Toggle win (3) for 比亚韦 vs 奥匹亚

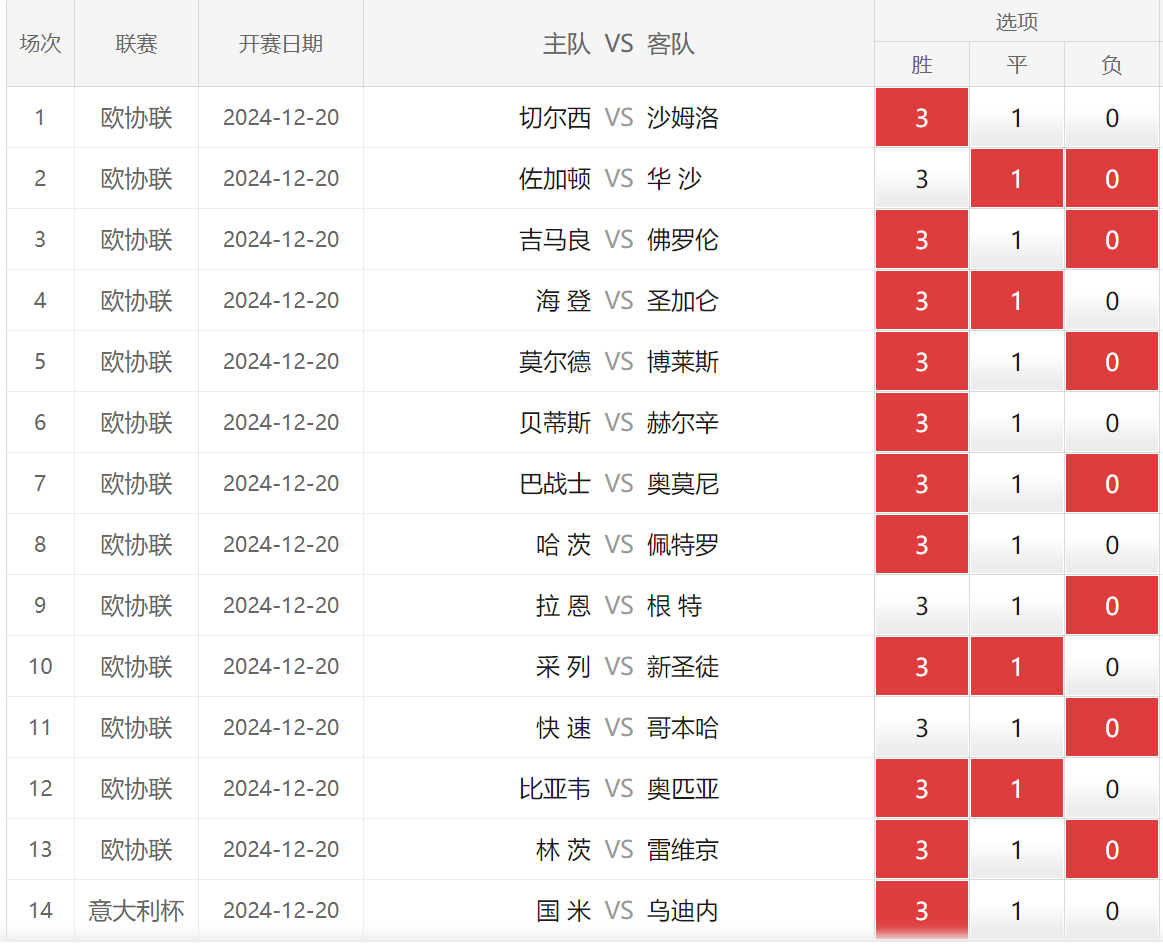click(921, 788)
